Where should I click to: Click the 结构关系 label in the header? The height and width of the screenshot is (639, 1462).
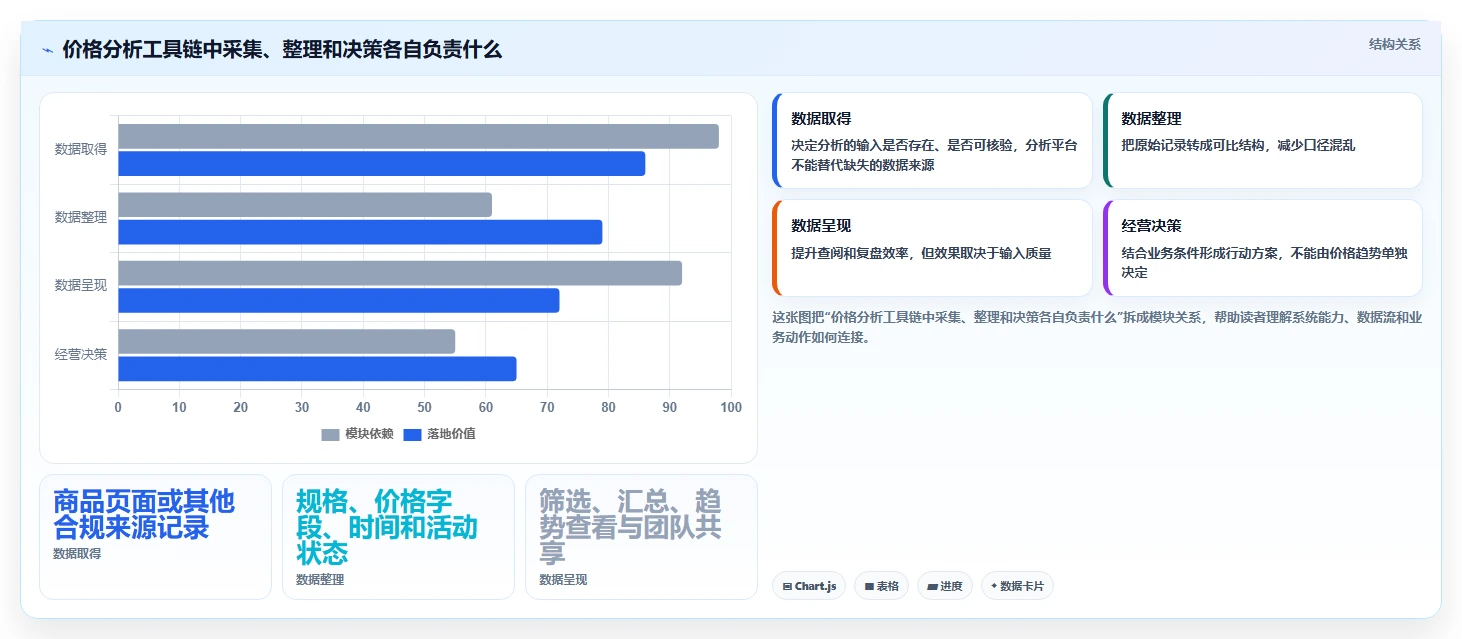click(x=1394, y=44)
